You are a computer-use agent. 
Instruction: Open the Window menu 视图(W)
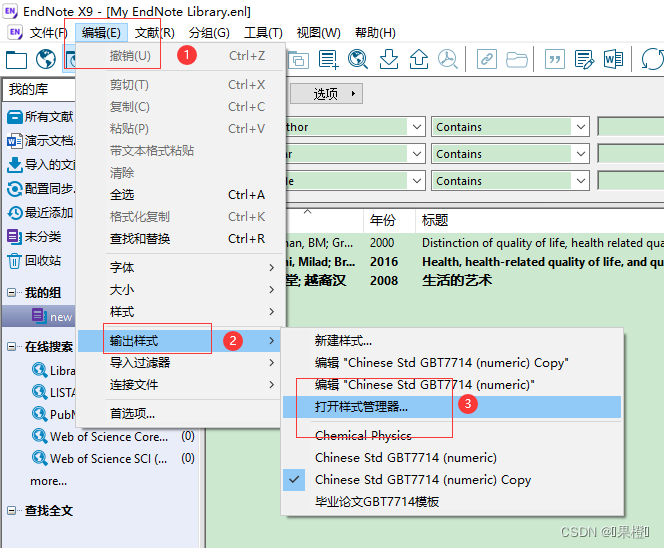click(x=318, y=33)
